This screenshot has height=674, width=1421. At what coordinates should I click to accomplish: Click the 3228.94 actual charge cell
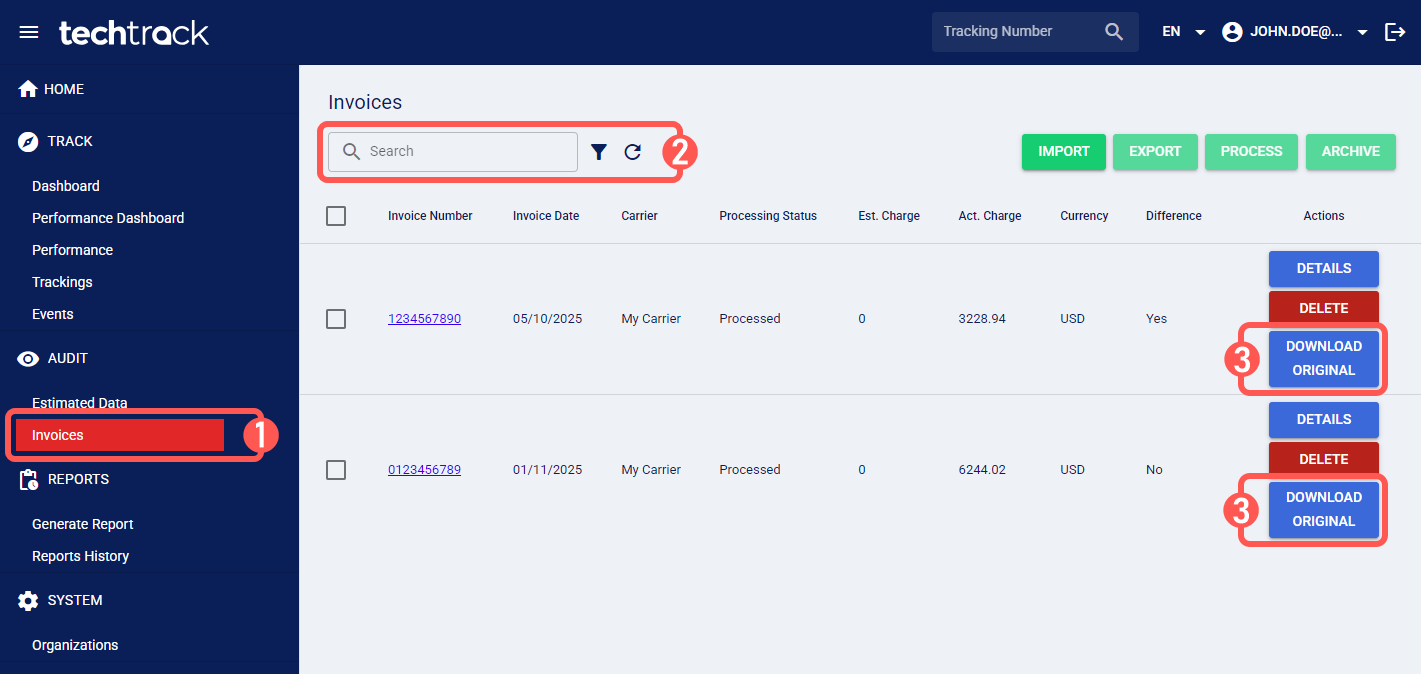pos(982,319)
